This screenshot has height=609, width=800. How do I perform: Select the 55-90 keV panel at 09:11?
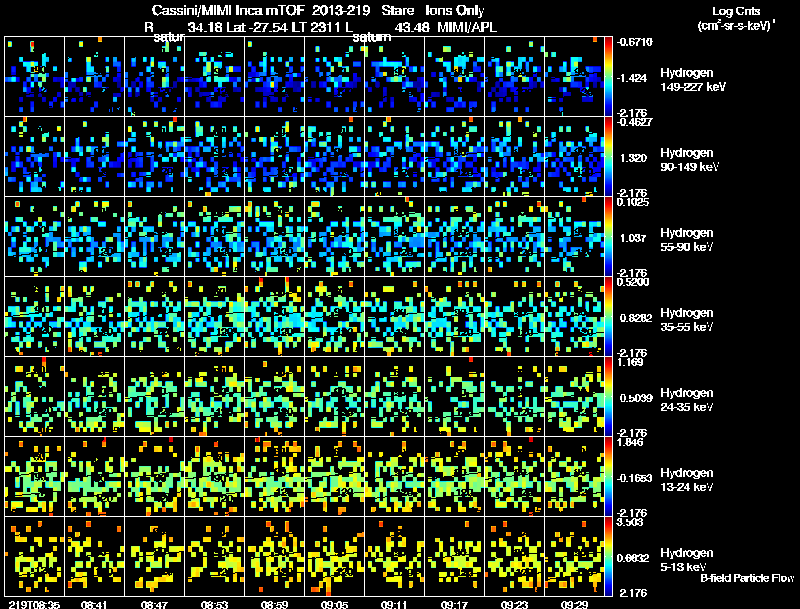pos(394,237)
